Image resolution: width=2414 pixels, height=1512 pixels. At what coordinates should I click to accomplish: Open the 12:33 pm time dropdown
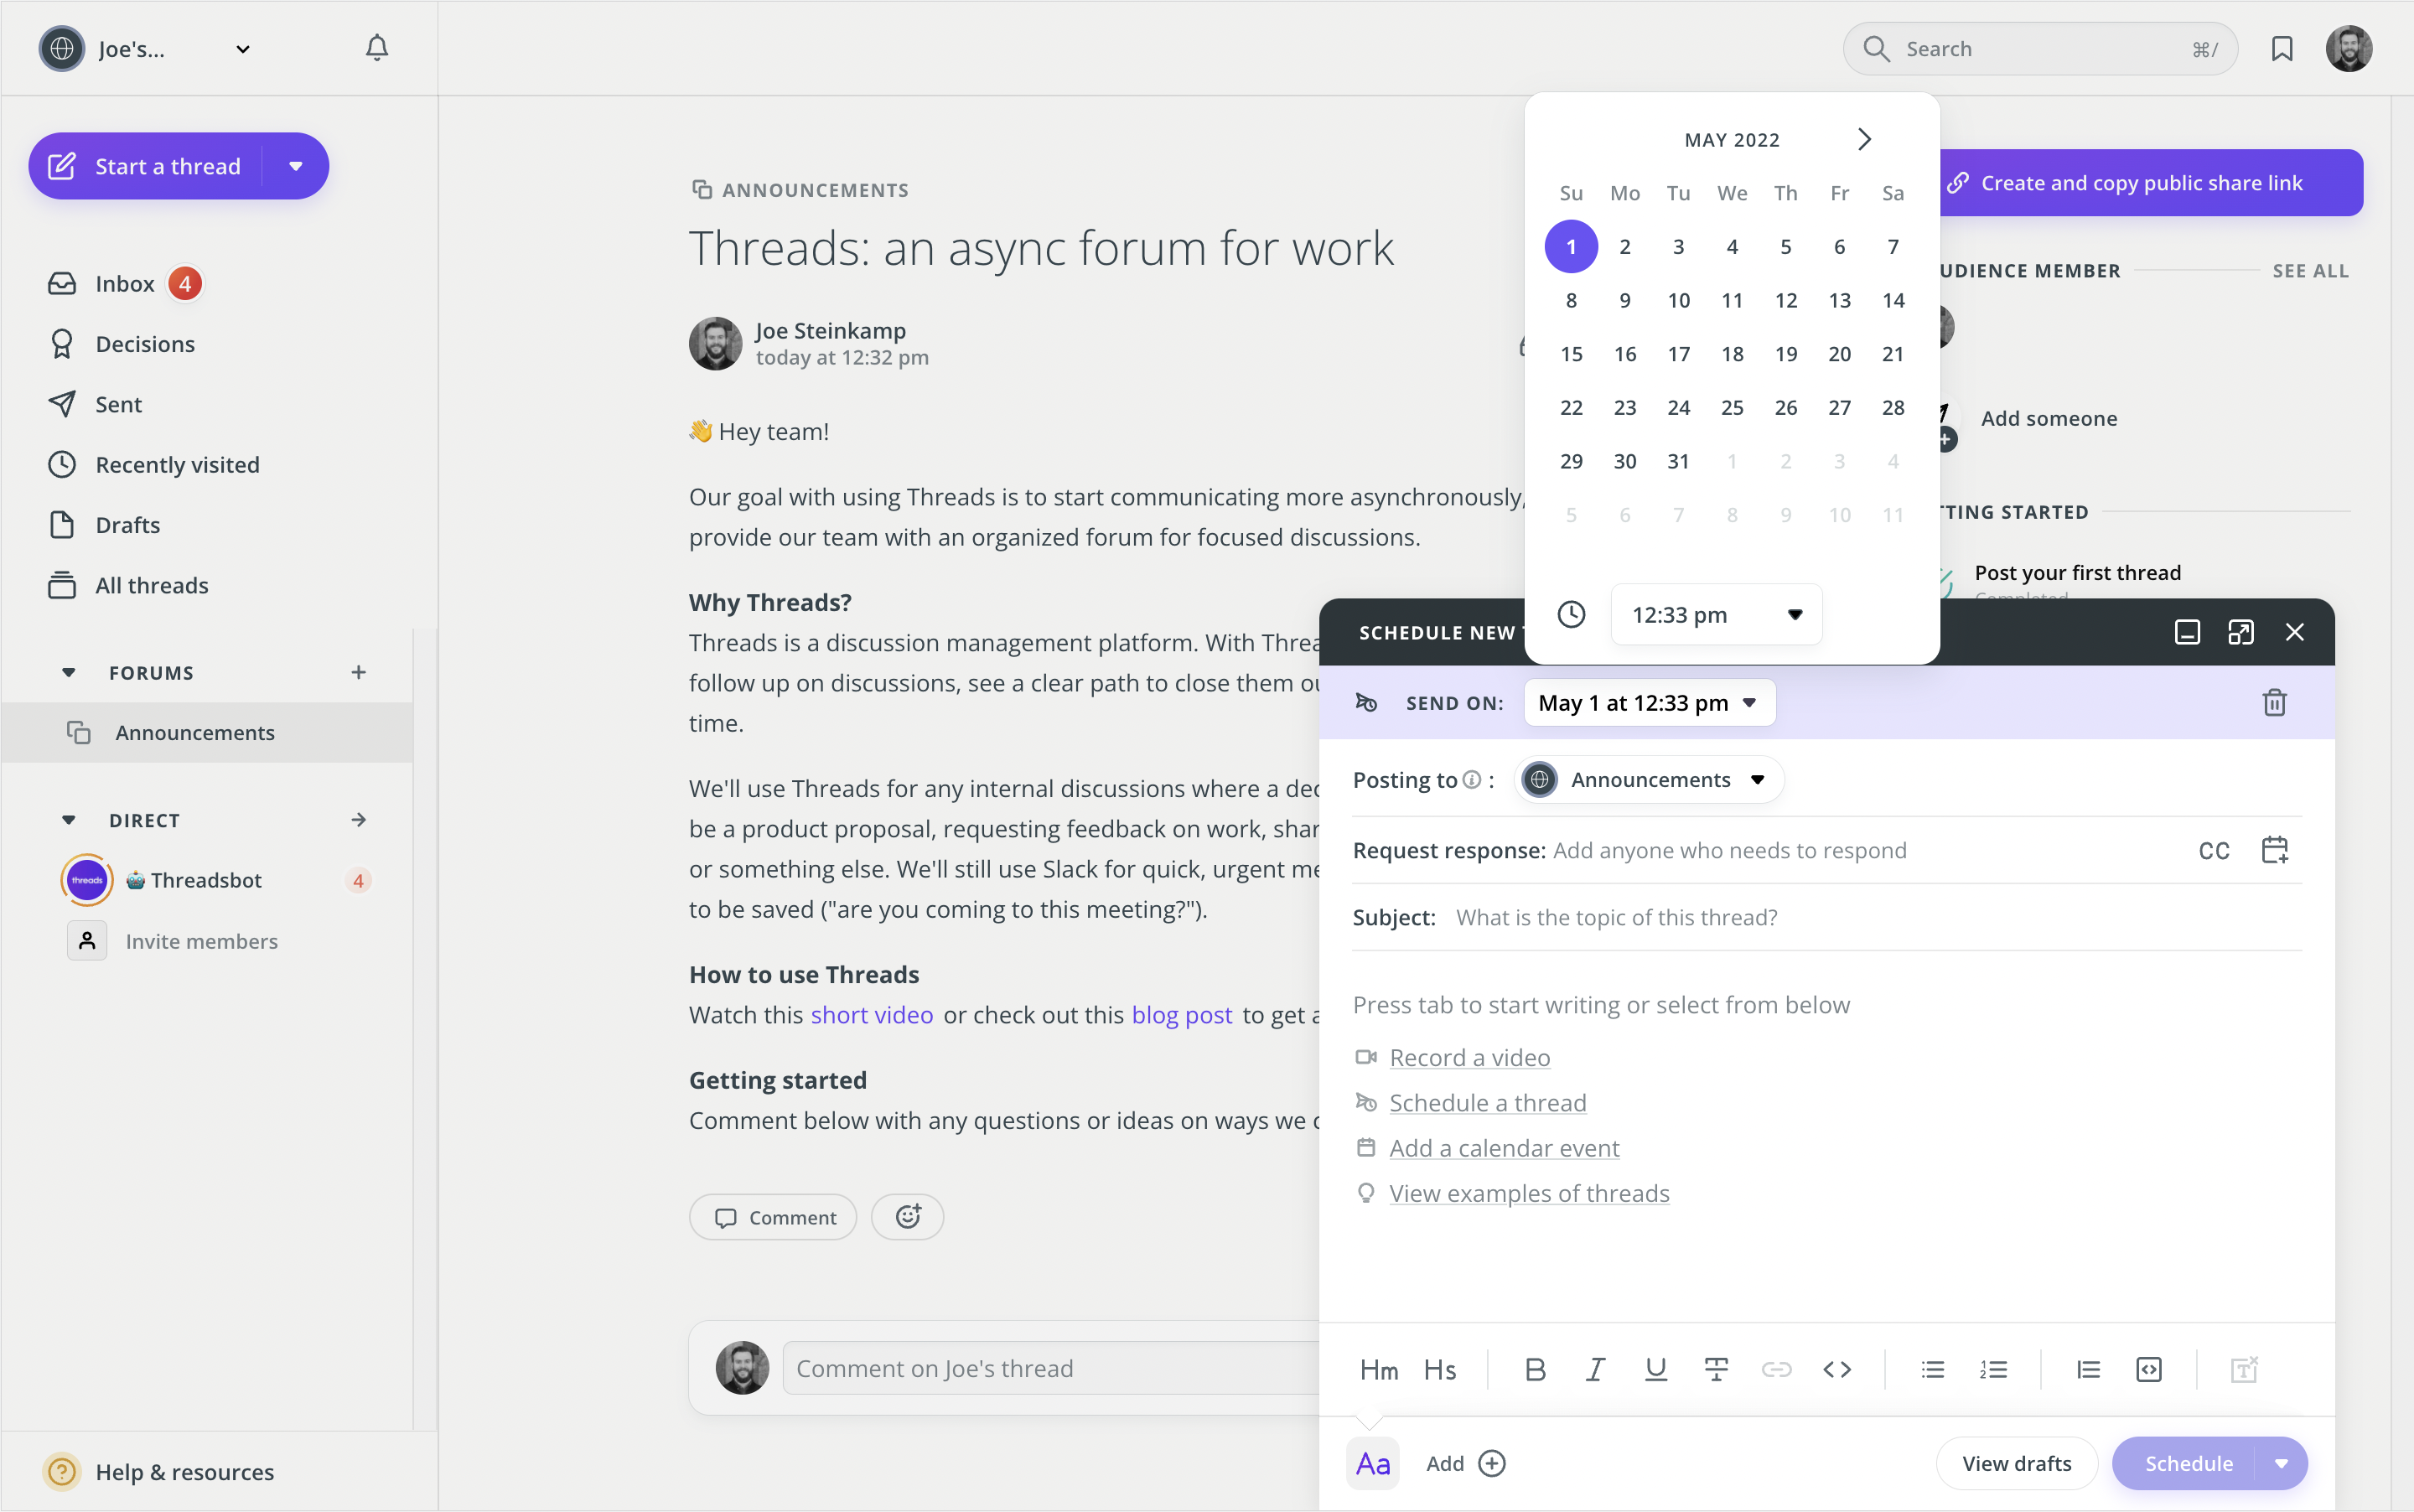pos(1716,614)
